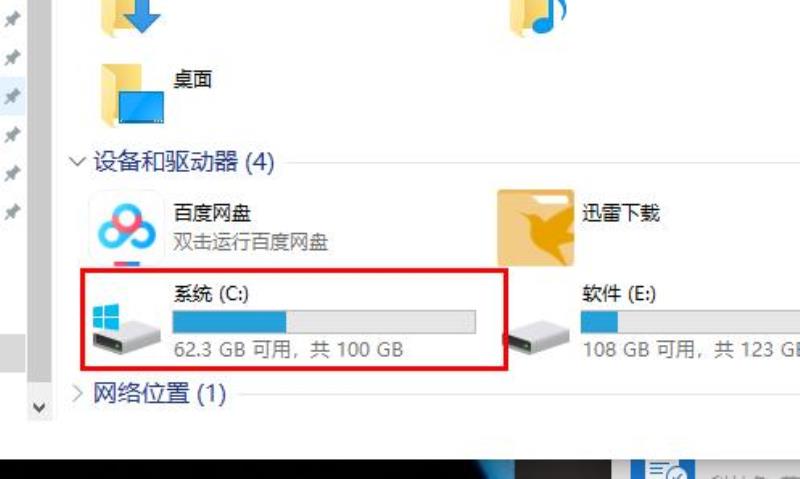Click the 设备和驱动器 (4) group header
Screen dimensions: 800x479
pyautogui.click(x=184, y=162)
